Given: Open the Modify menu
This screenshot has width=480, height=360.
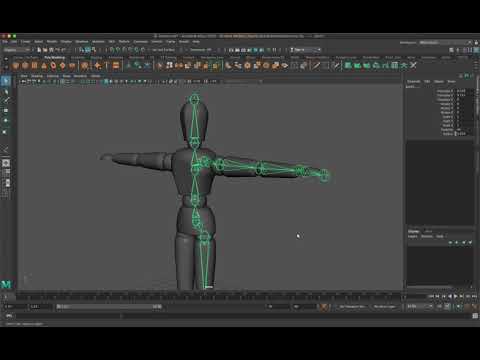Looking at the screenshot, I should (52, 42).
